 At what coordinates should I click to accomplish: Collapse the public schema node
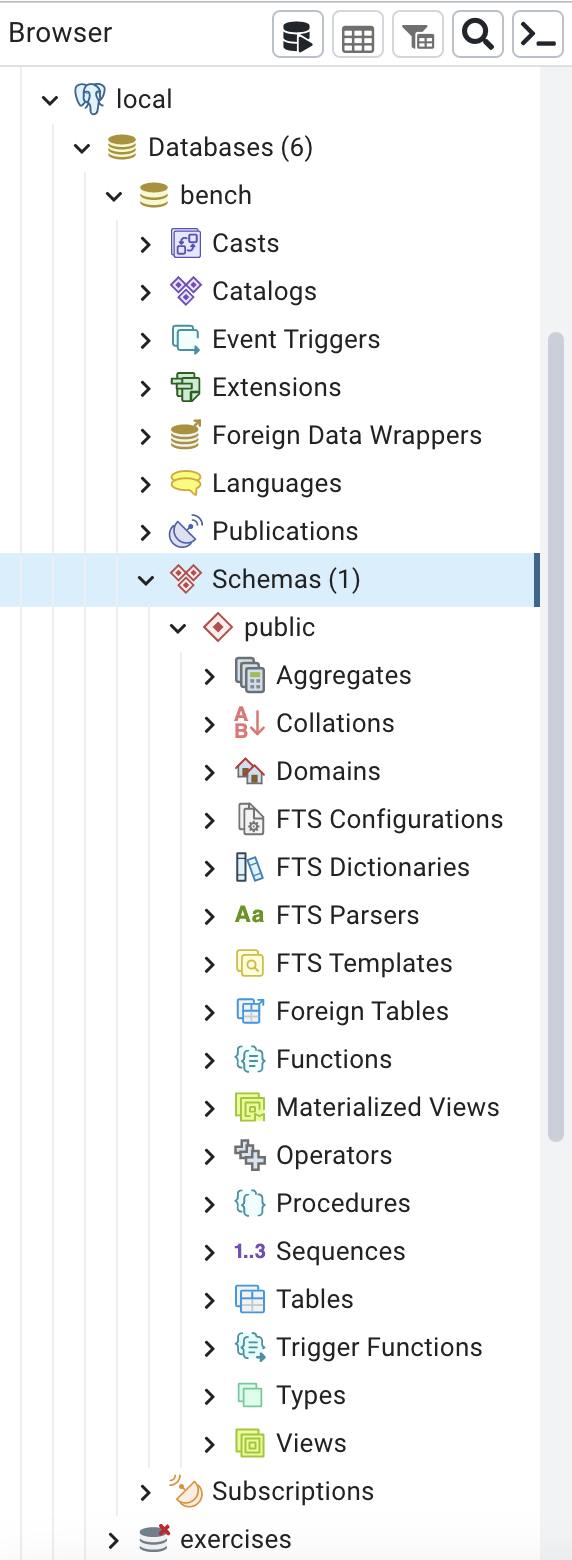pyautogui.click(x=178, y=627)
